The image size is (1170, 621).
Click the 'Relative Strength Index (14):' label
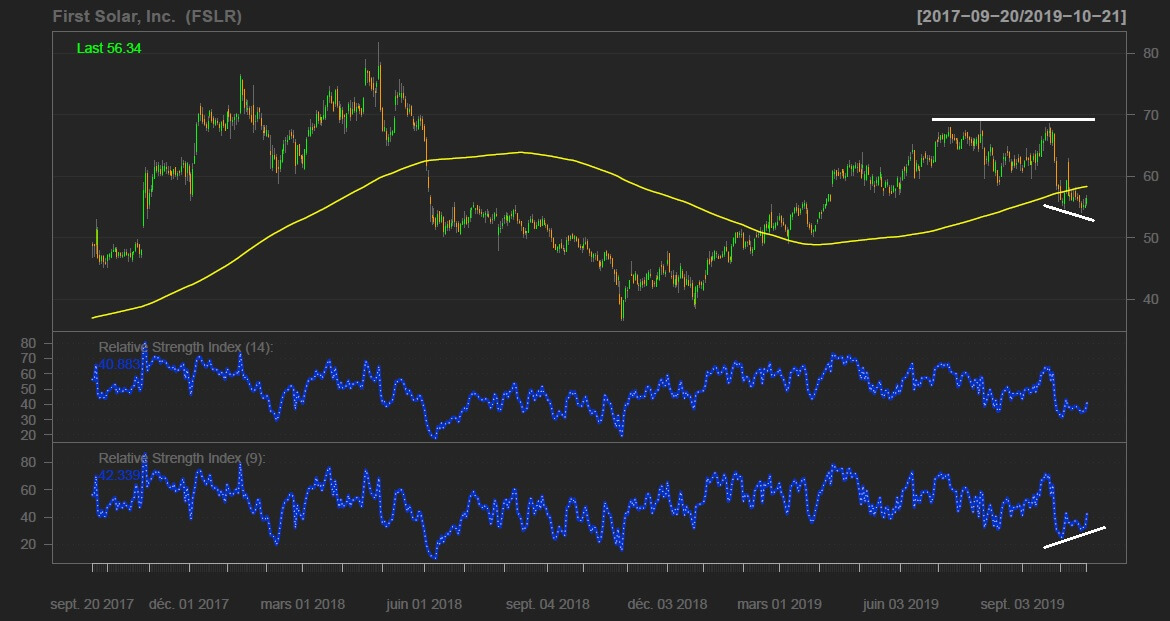click(186, 347)
